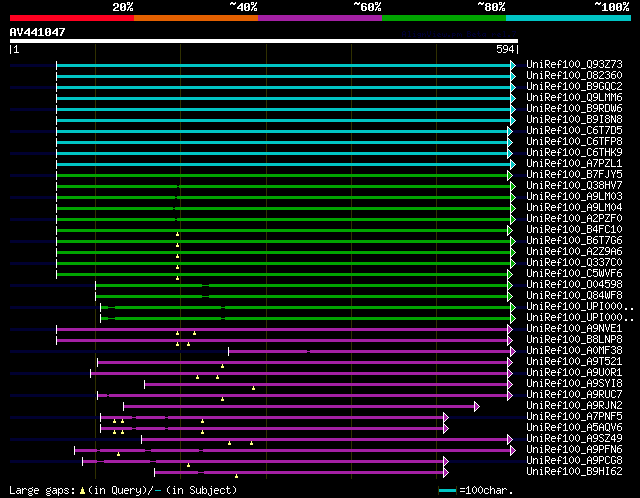Select the UniRef100_B9HI62 label
The image size is (640, 498).
click(574, 472)
